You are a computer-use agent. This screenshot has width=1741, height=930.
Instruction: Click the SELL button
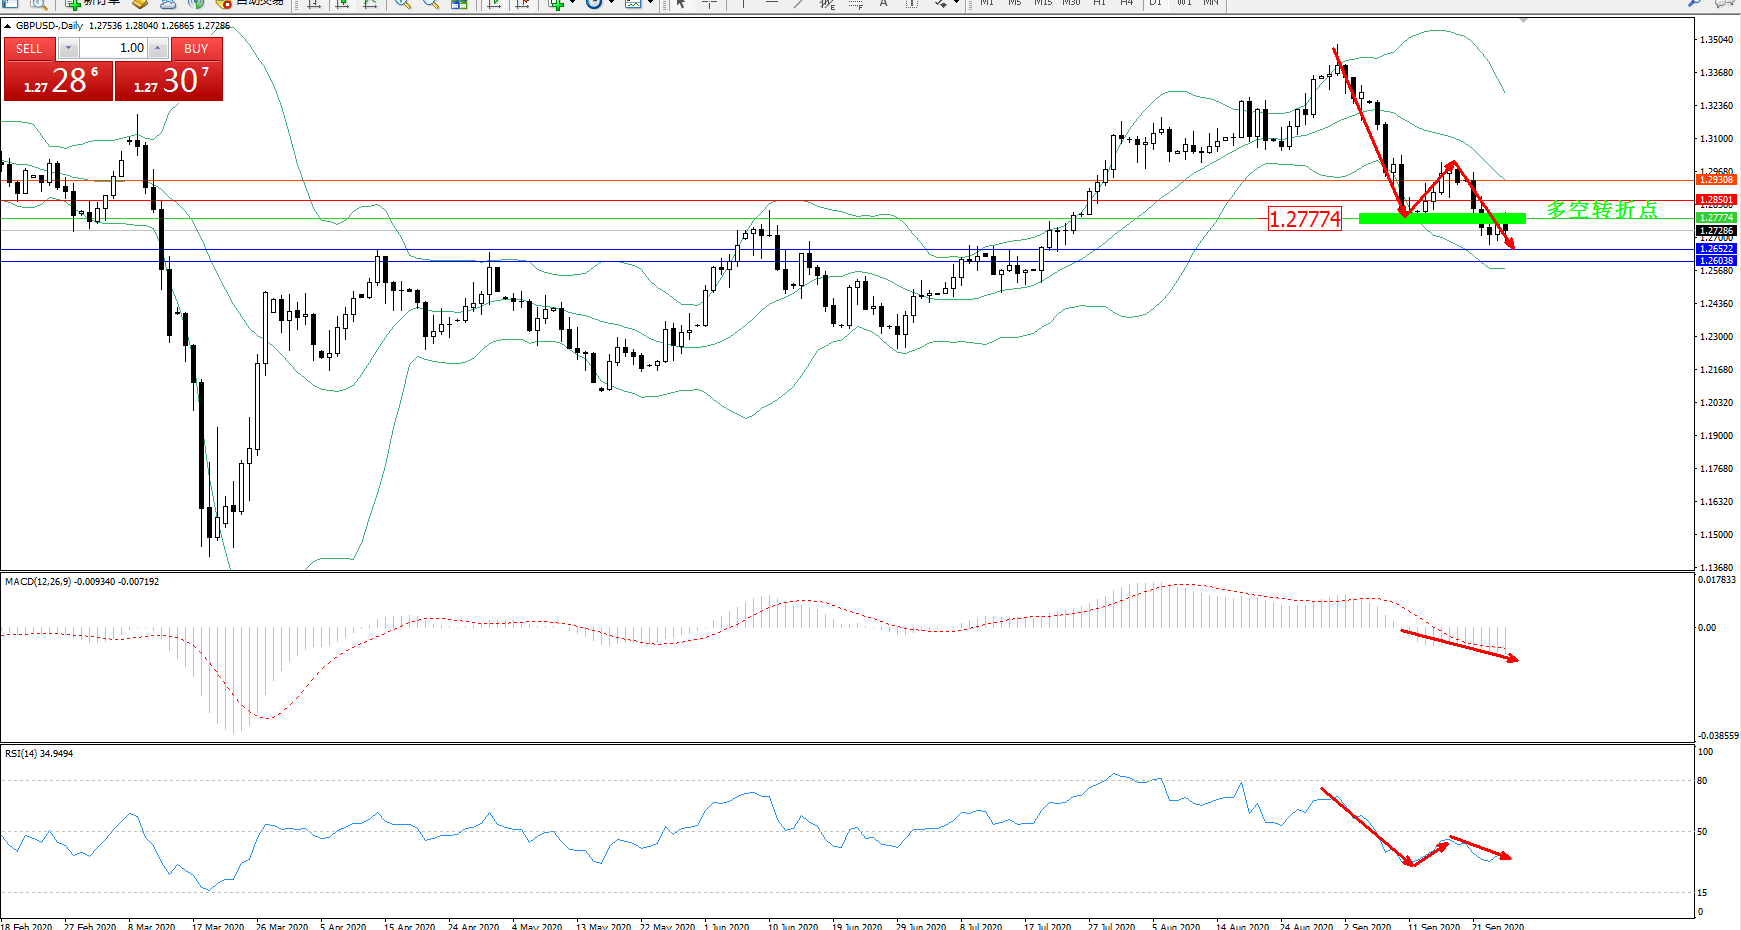[x=29, y=48]
